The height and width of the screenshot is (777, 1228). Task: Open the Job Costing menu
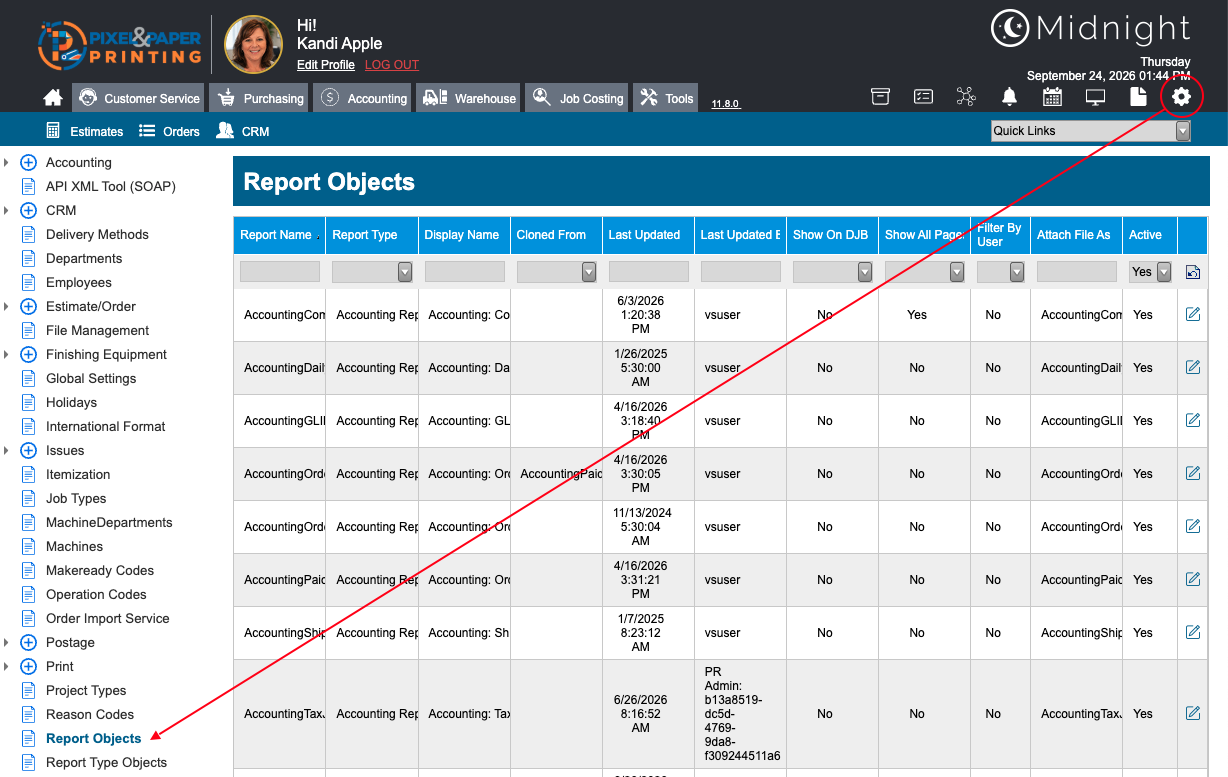click(x=578, y=98)
